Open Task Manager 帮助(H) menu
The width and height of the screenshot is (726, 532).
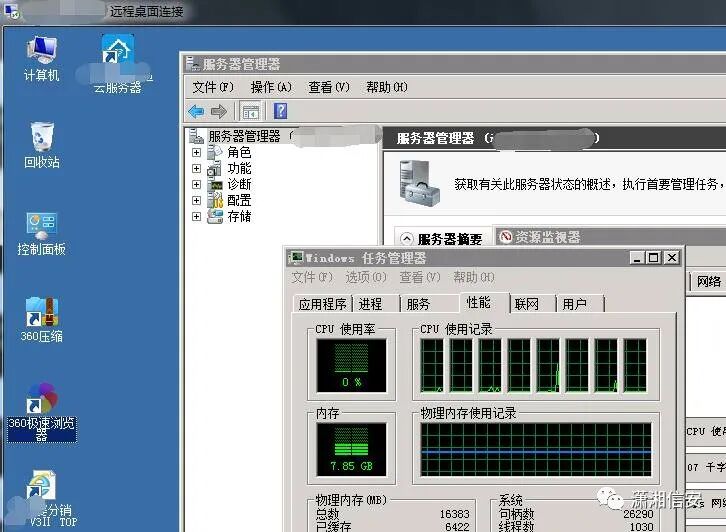pos(474,277)
